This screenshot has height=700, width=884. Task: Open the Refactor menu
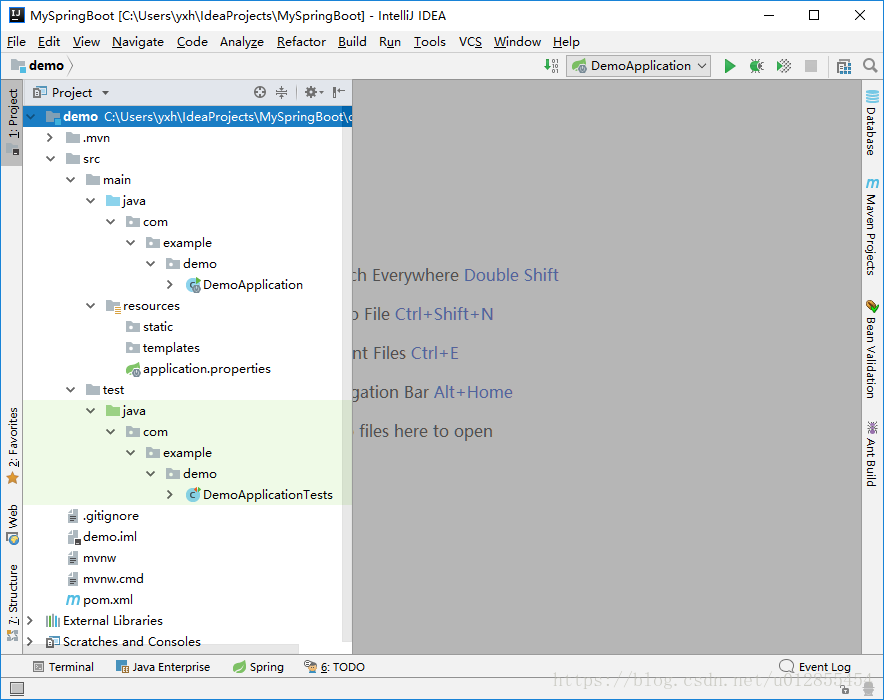tap(301, 42)
